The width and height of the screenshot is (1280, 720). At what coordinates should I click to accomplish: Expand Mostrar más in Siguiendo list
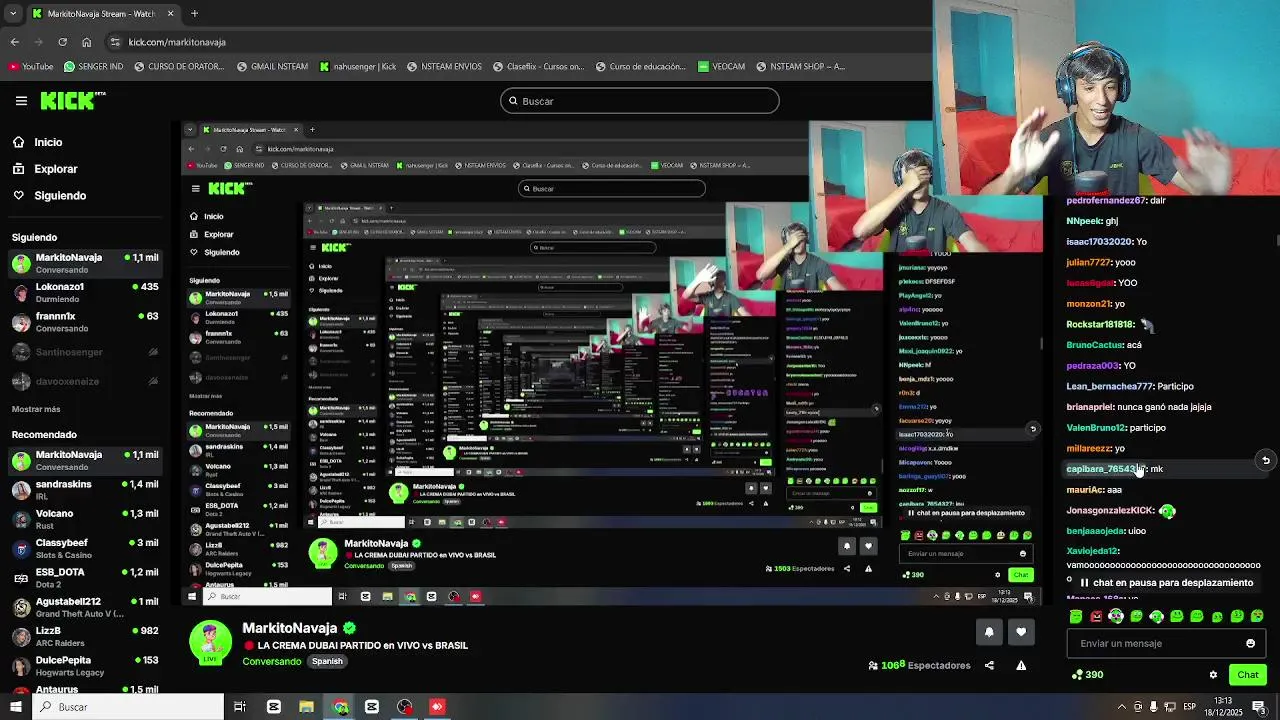[x=36, y=409]
